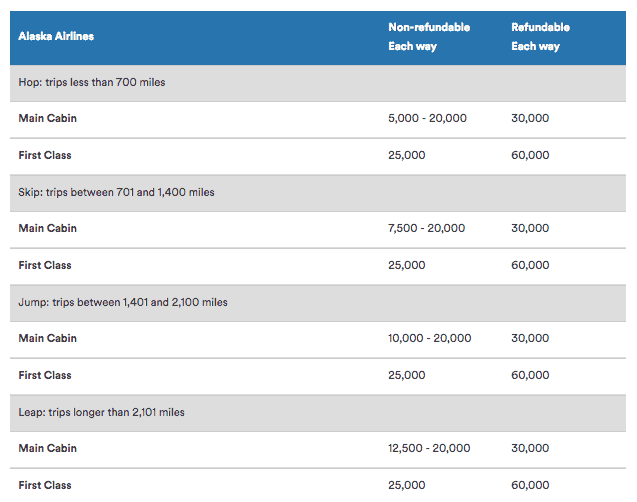Click 30,000 refundable value in Hop Main Cabin row
The image size is (637, 502).
point(530,118)
